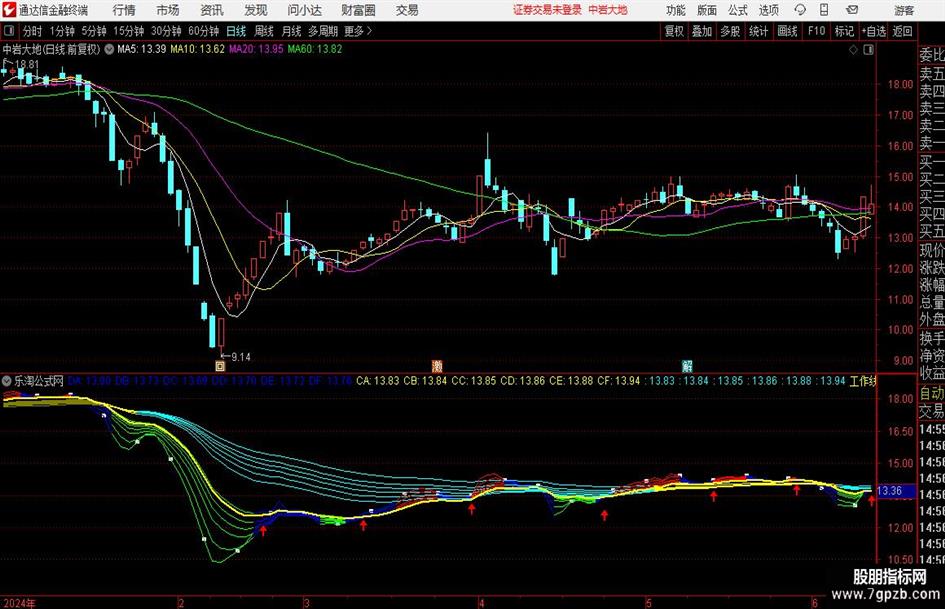945x609 pixels.
Task: Click the MA60: 13.82 indicator label
Action: point(315,49)
